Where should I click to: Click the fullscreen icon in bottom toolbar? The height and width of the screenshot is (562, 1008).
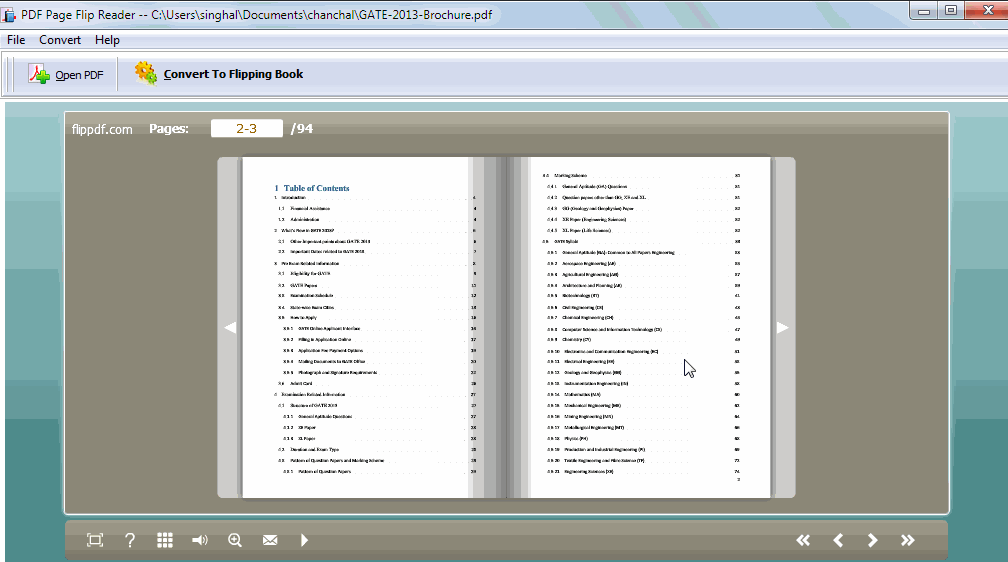pyautogui.click(x=95, y=540)
